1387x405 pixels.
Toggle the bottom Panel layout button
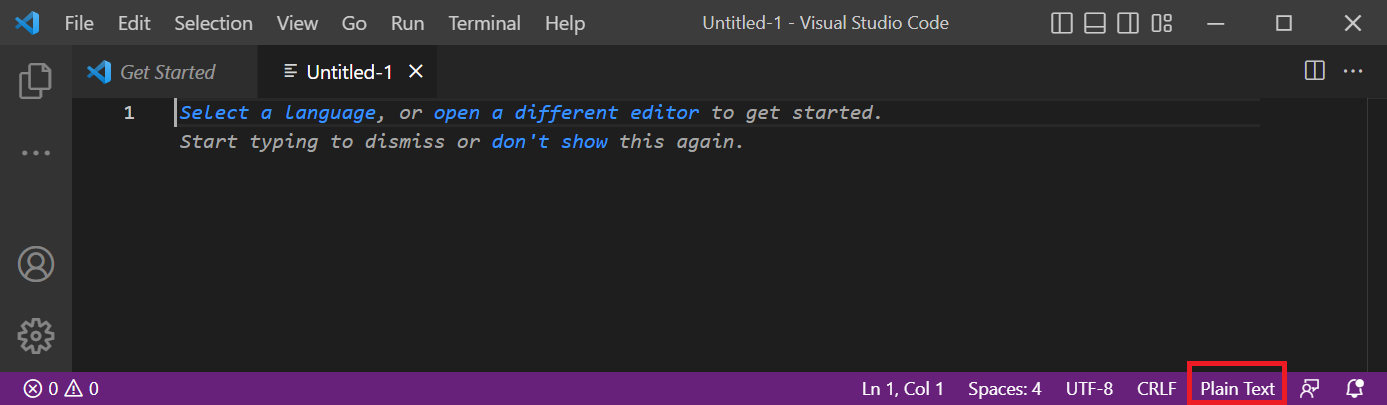tap(1095, 23)
